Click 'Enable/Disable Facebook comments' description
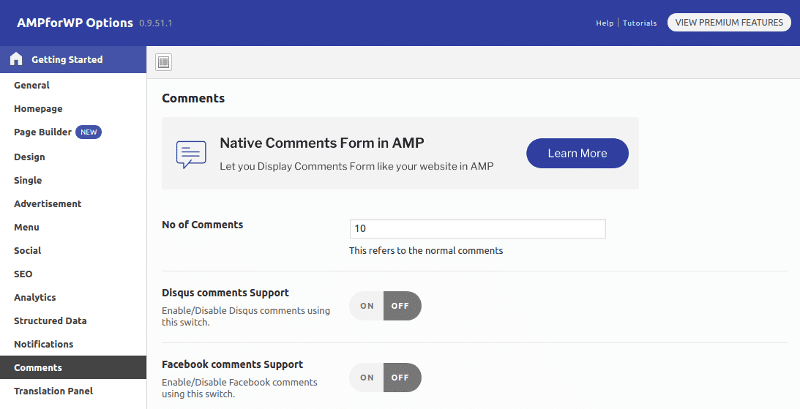The height and width of the screenshot is (409, 800). [239, 388]
